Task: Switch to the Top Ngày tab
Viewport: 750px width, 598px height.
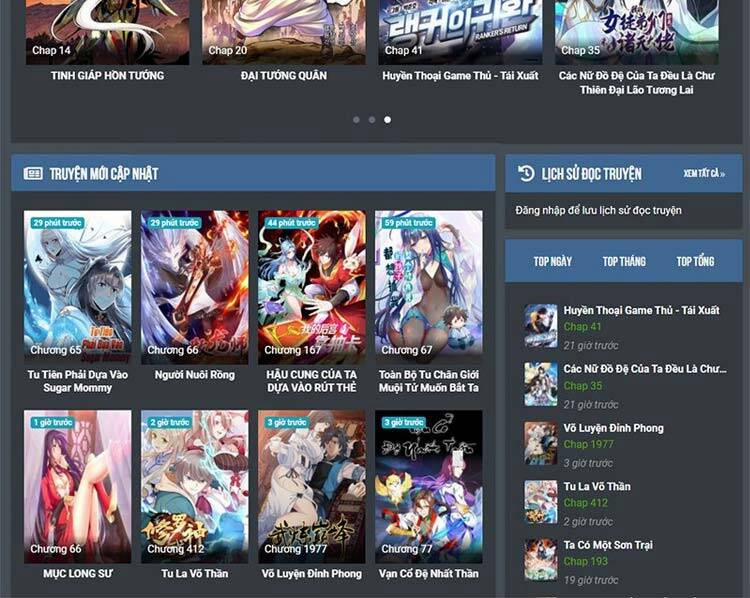Action: (x=552, y=261)
